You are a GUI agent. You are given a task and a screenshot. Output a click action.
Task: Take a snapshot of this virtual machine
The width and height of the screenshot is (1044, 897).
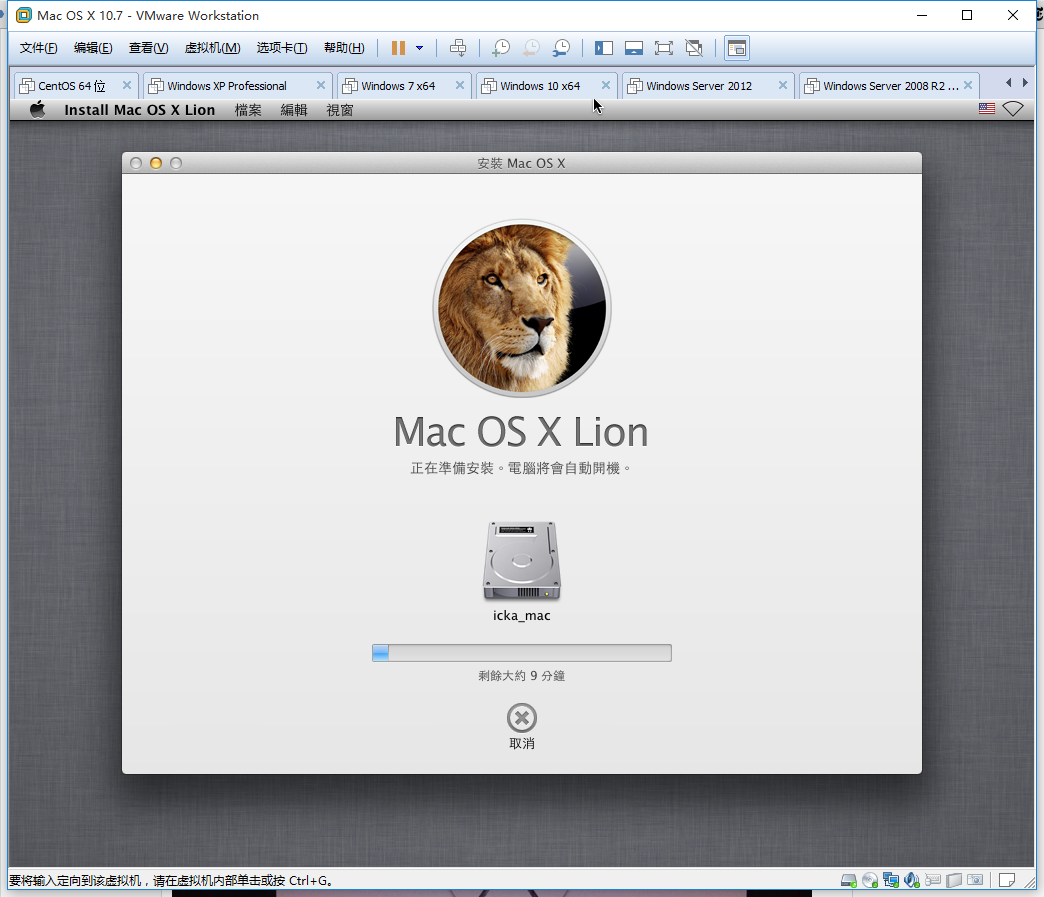click(501, 48)
